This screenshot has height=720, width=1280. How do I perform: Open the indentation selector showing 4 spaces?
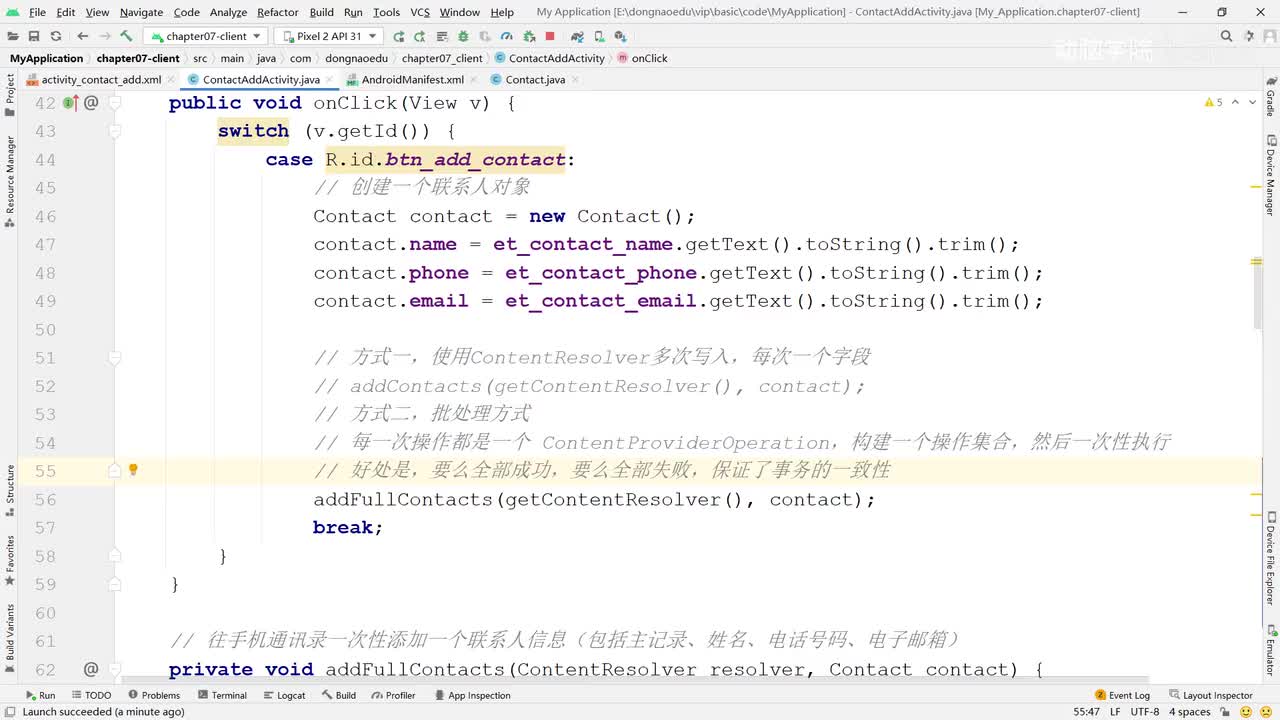tap(1190, 712)
